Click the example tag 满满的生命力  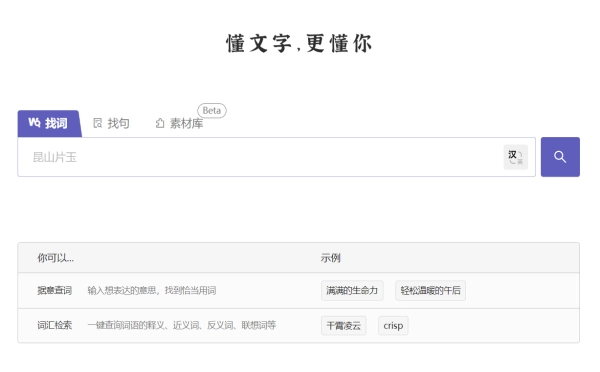352,290
